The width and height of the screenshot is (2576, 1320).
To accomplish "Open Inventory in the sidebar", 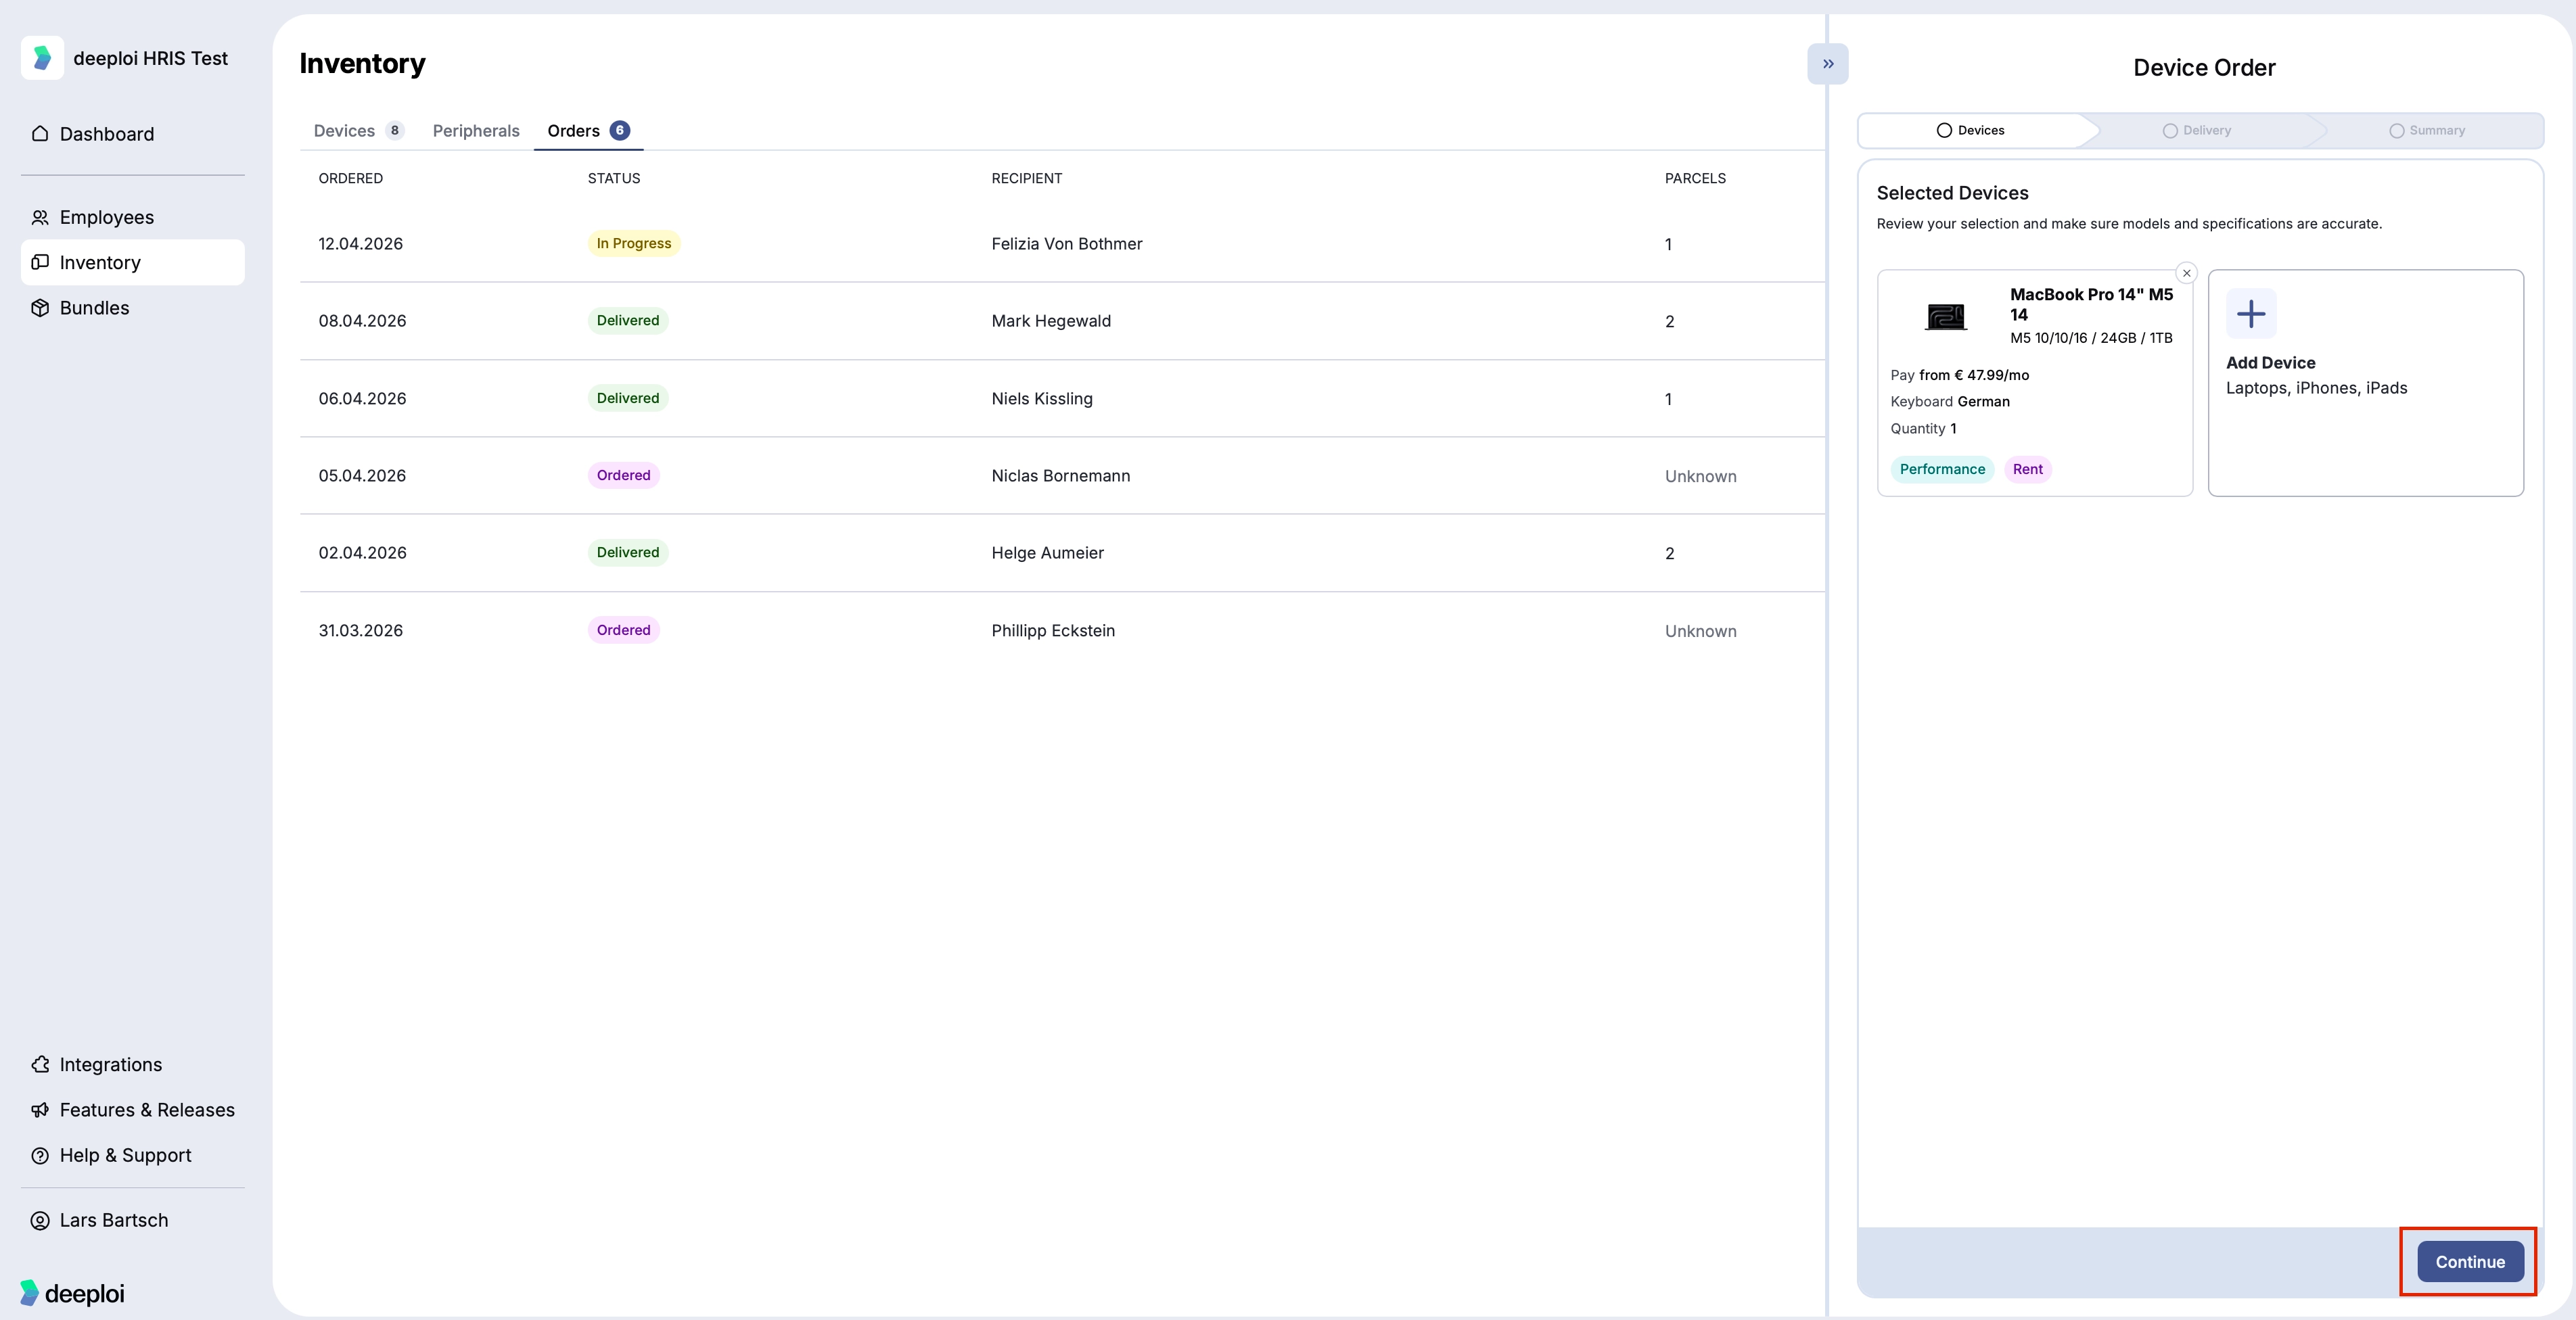I will pos(132,262).
